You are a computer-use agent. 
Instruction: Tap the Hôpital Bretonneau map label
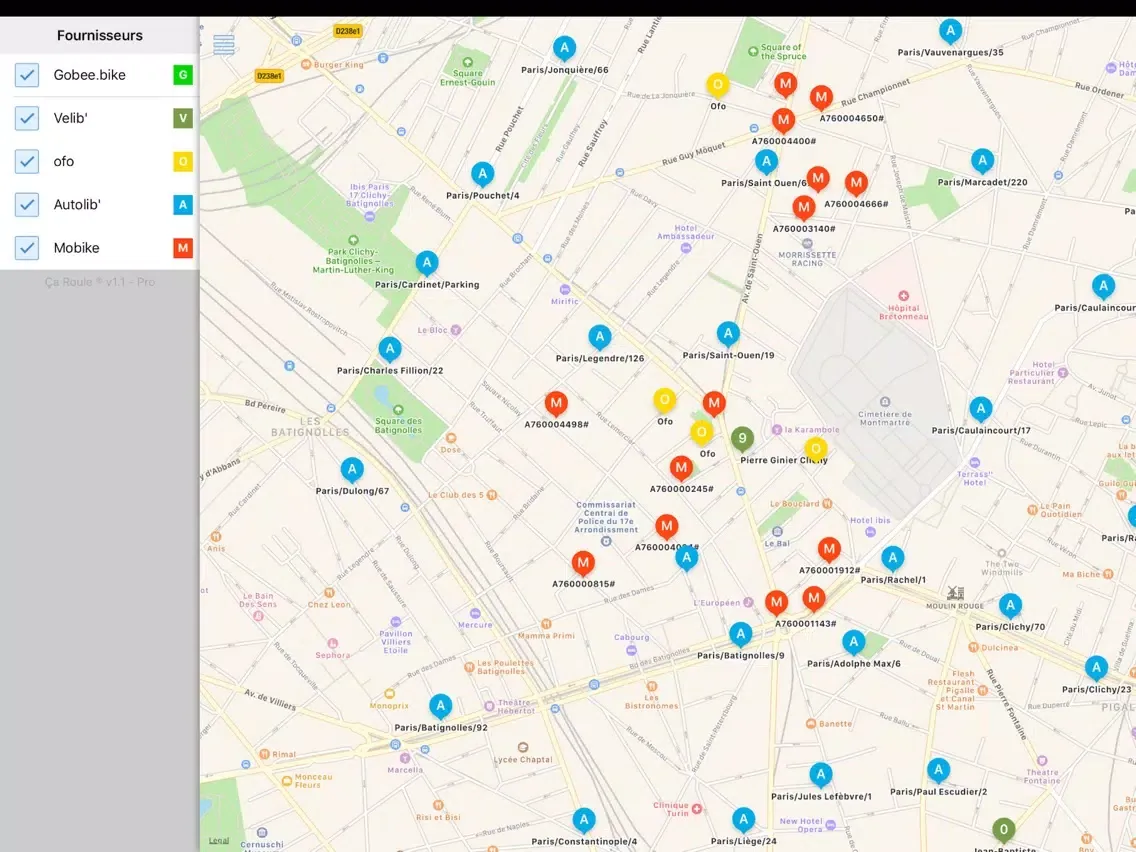903,310
